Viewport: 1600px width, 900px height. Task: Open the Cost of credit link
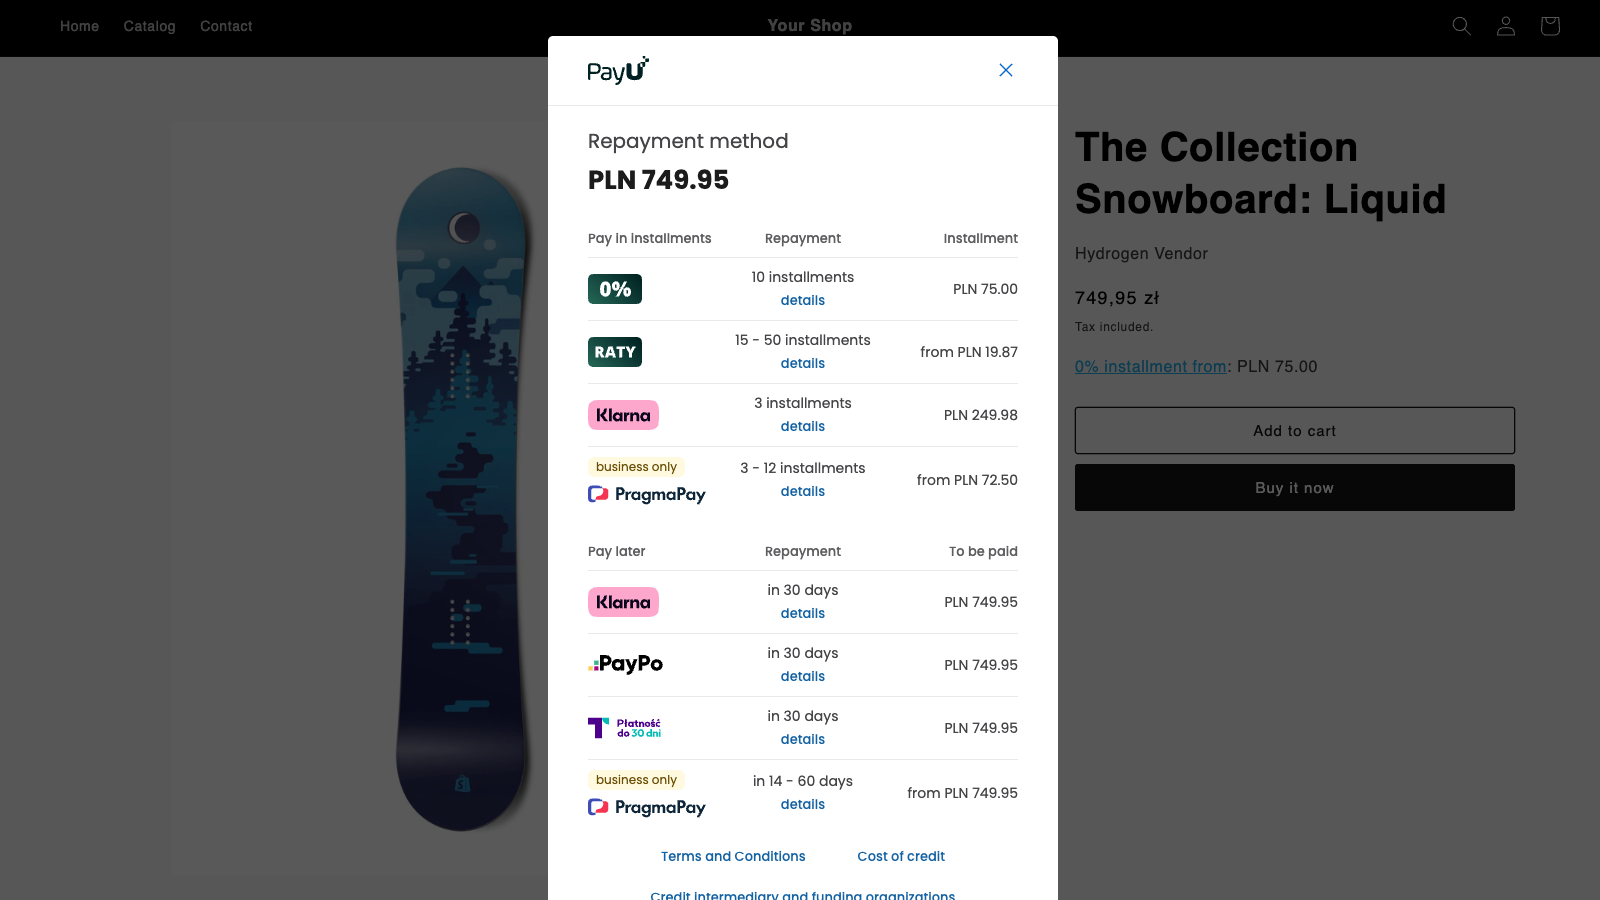coord(901,856)
